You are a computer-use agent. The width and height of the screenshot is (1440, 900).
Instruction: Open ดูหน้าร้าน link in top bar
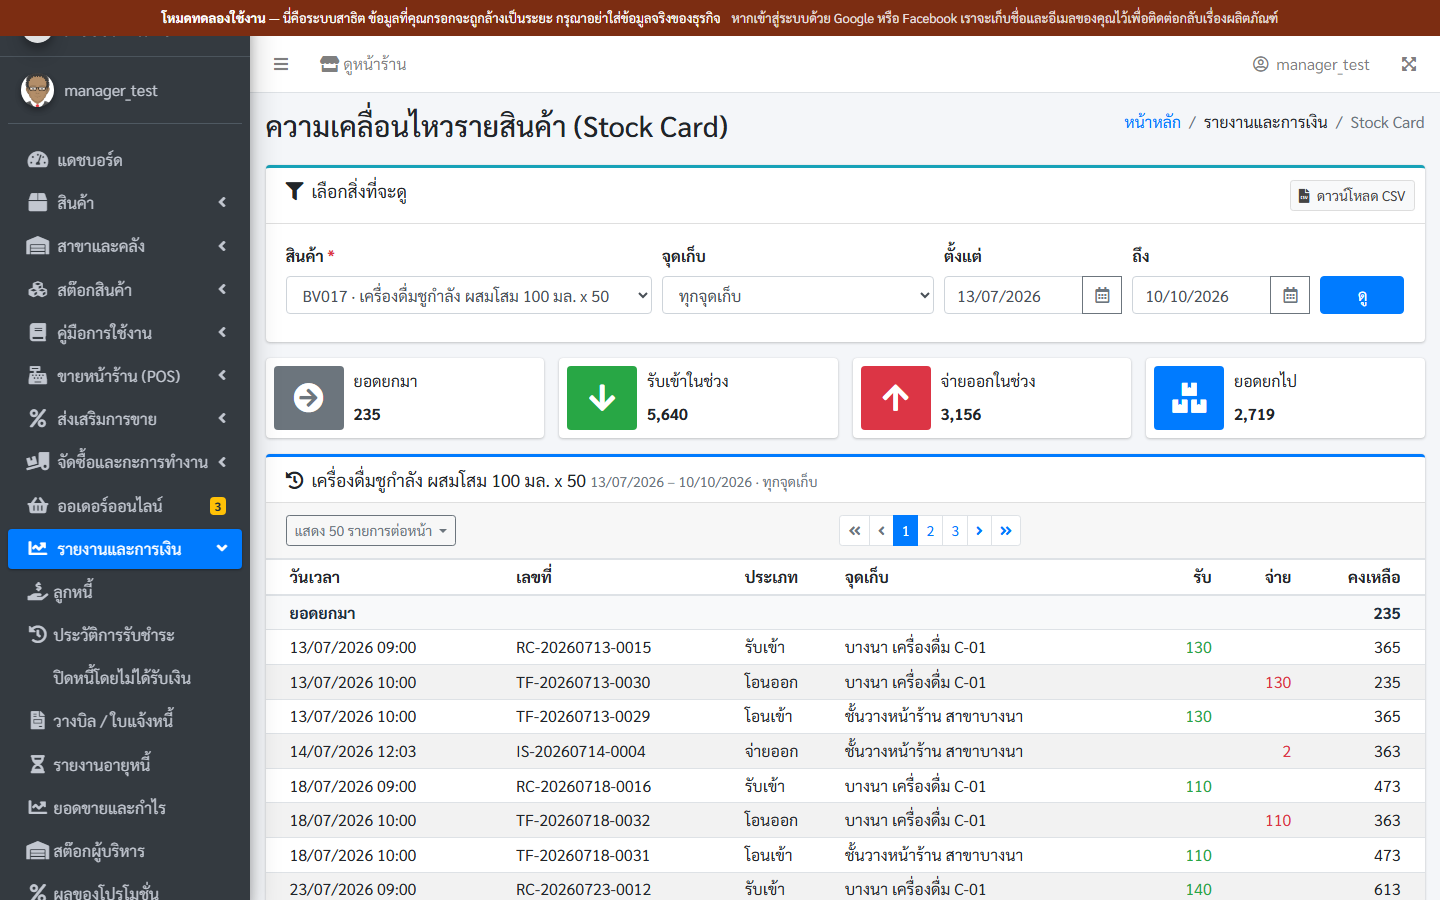[x=363, y=64]
